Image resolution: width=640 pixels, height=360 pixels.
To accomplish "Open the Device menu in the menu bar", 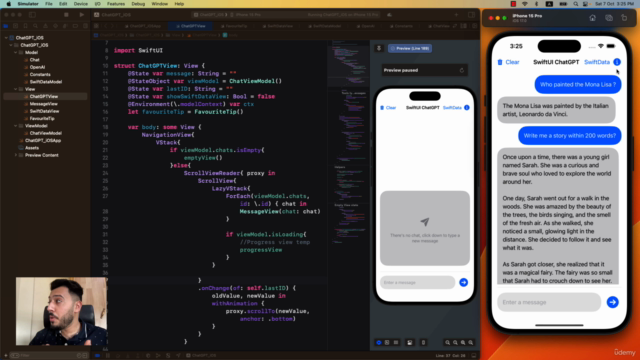I will [x=80, y=4].
